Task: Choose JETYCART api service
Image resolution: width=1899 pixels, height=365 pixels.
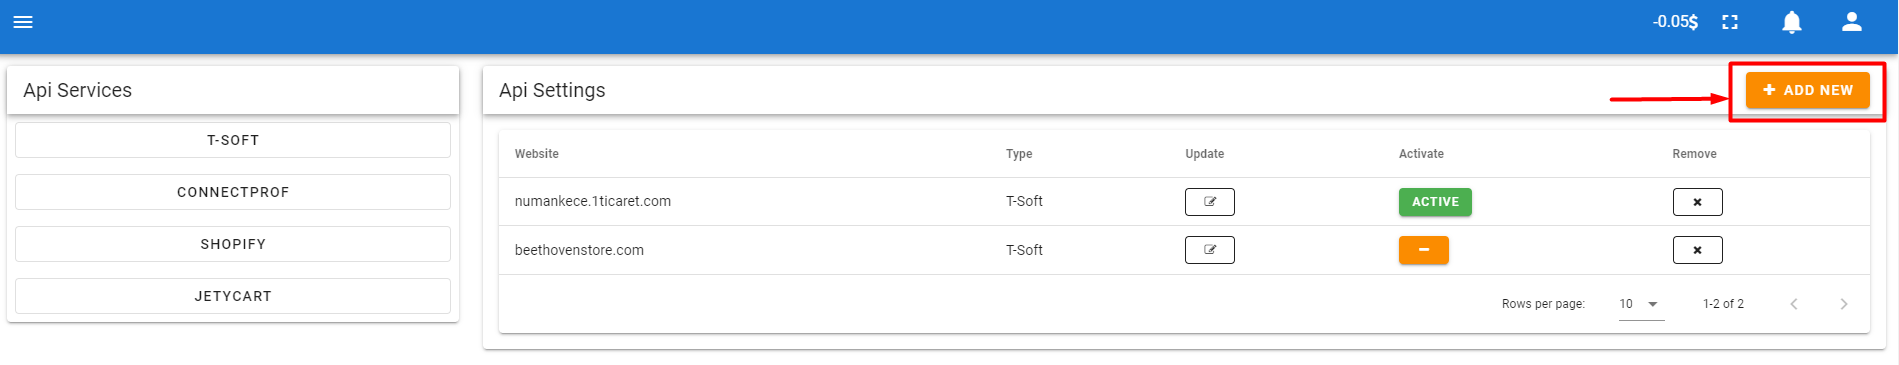Action: coord(233,296)
